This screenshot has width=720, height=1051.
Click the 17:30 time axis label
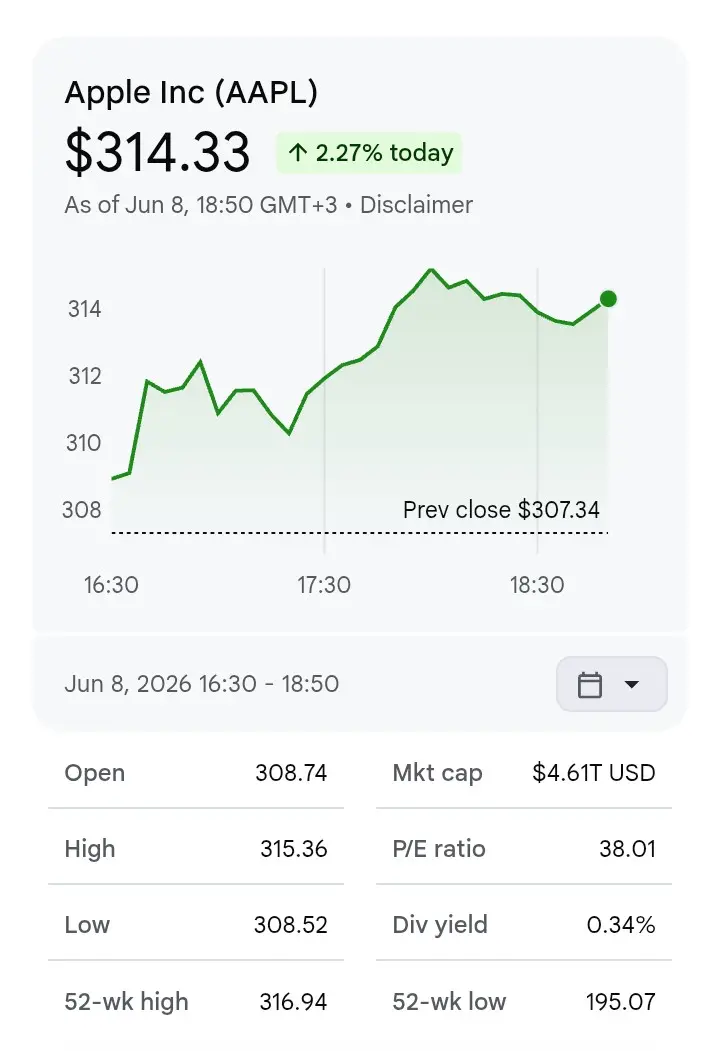tap(324, 585)
